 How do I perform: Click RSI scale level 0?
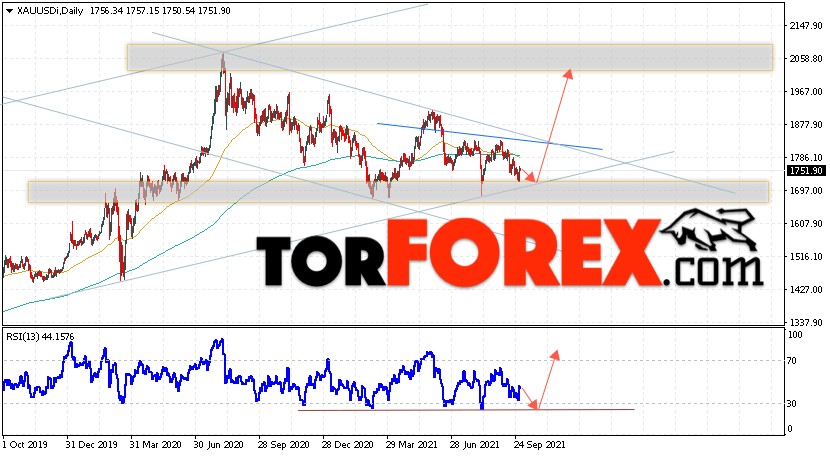pos(790,429)
